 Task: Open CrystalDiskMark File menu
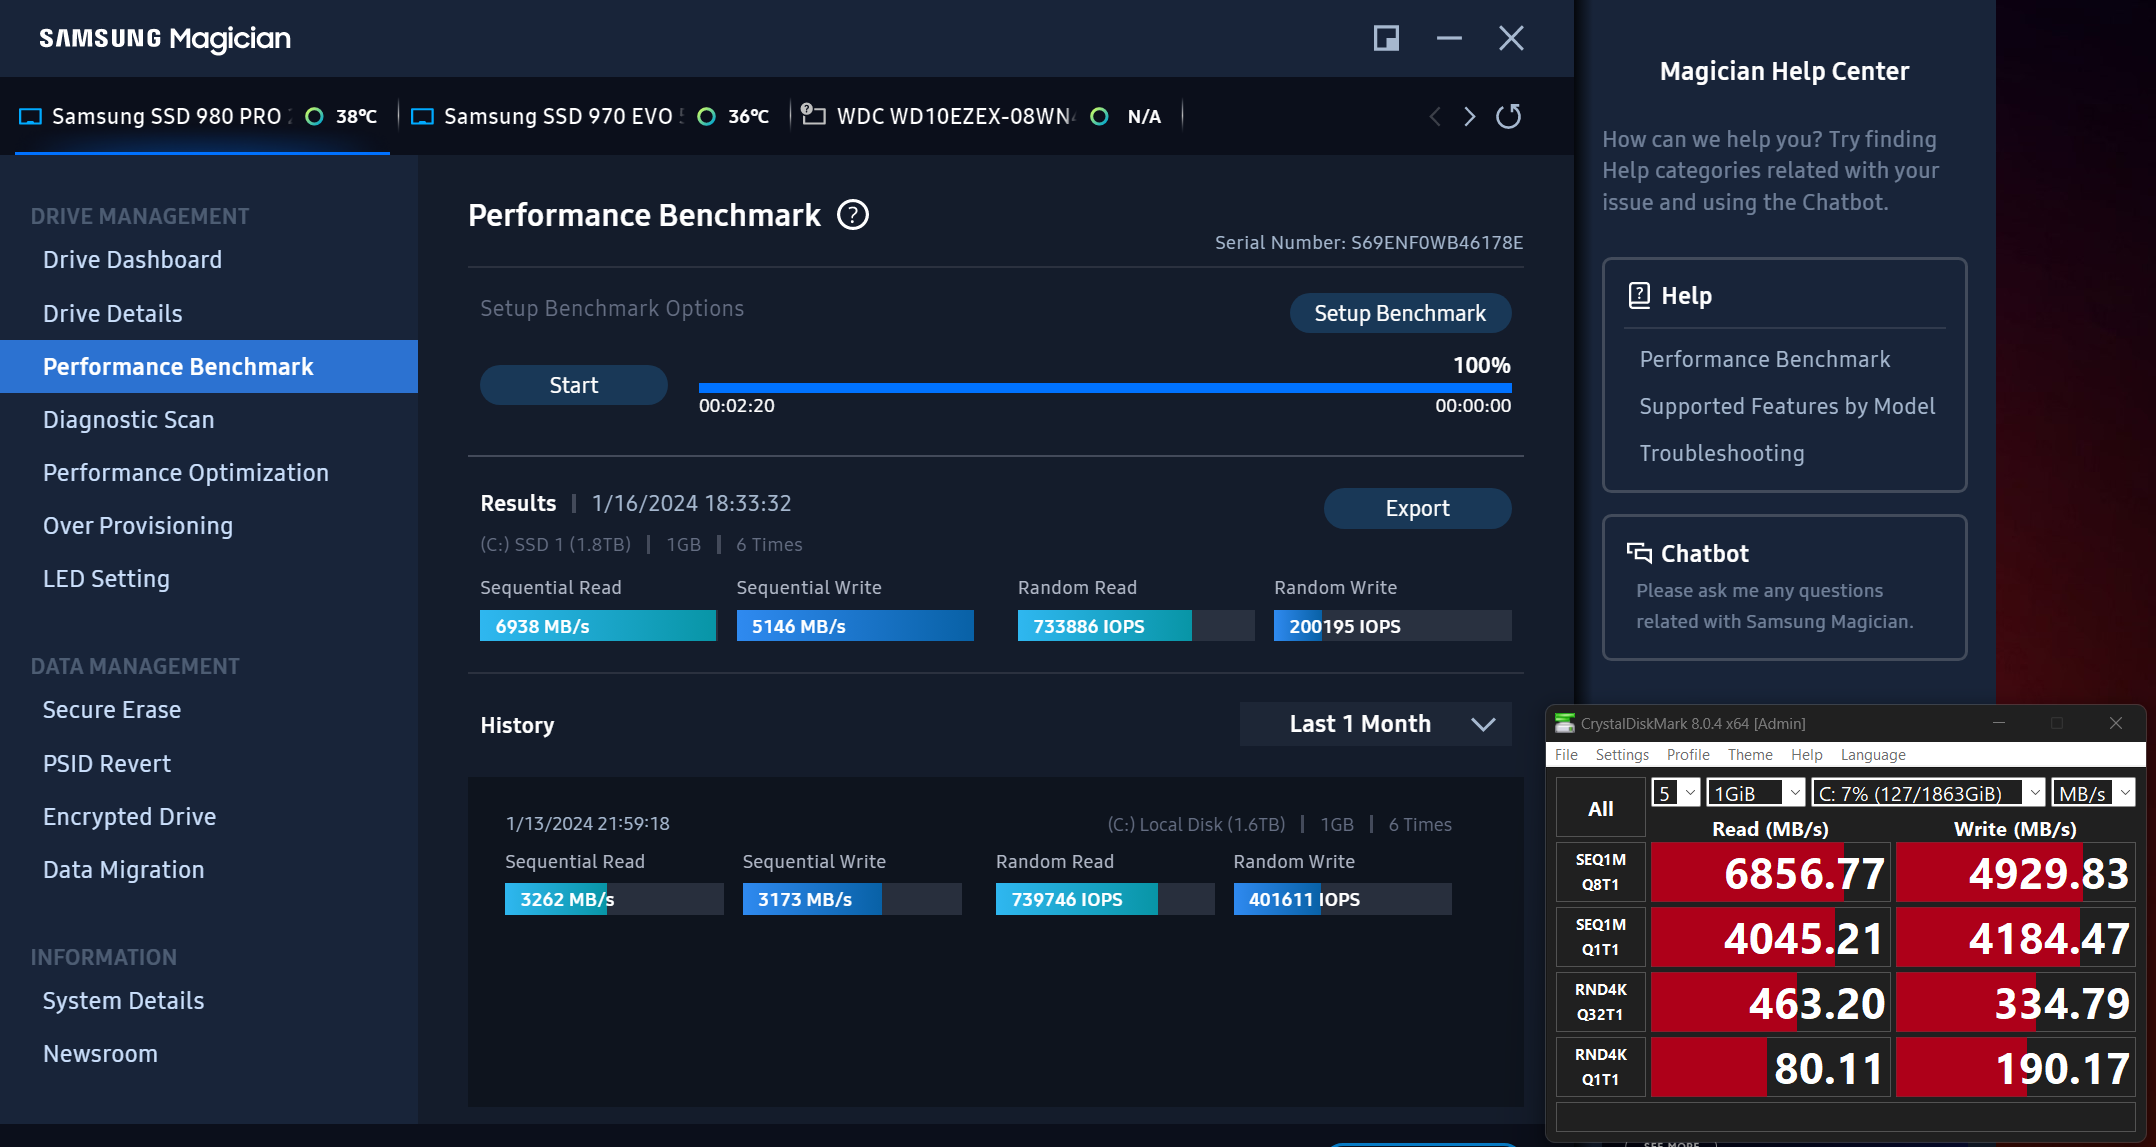click(x=1566, y=755)
